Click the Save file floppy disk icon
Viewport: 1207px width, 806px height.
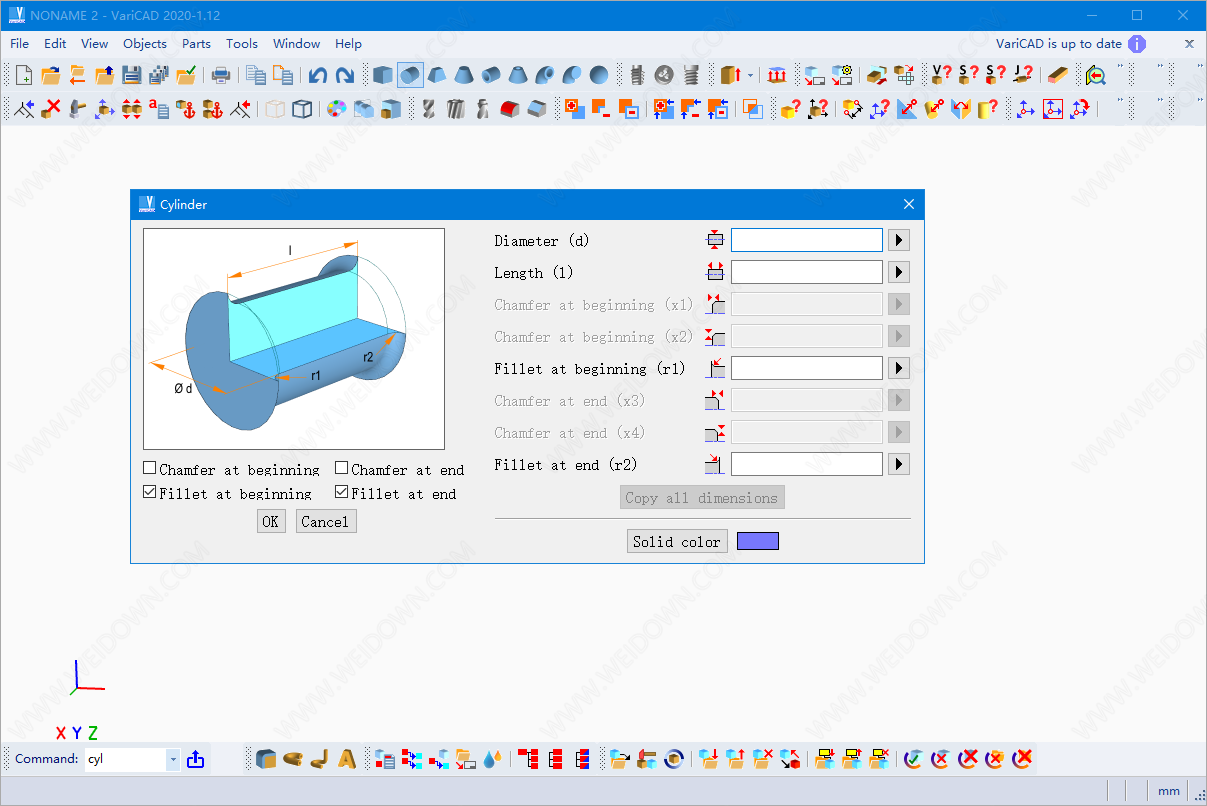tap(131, 75)
